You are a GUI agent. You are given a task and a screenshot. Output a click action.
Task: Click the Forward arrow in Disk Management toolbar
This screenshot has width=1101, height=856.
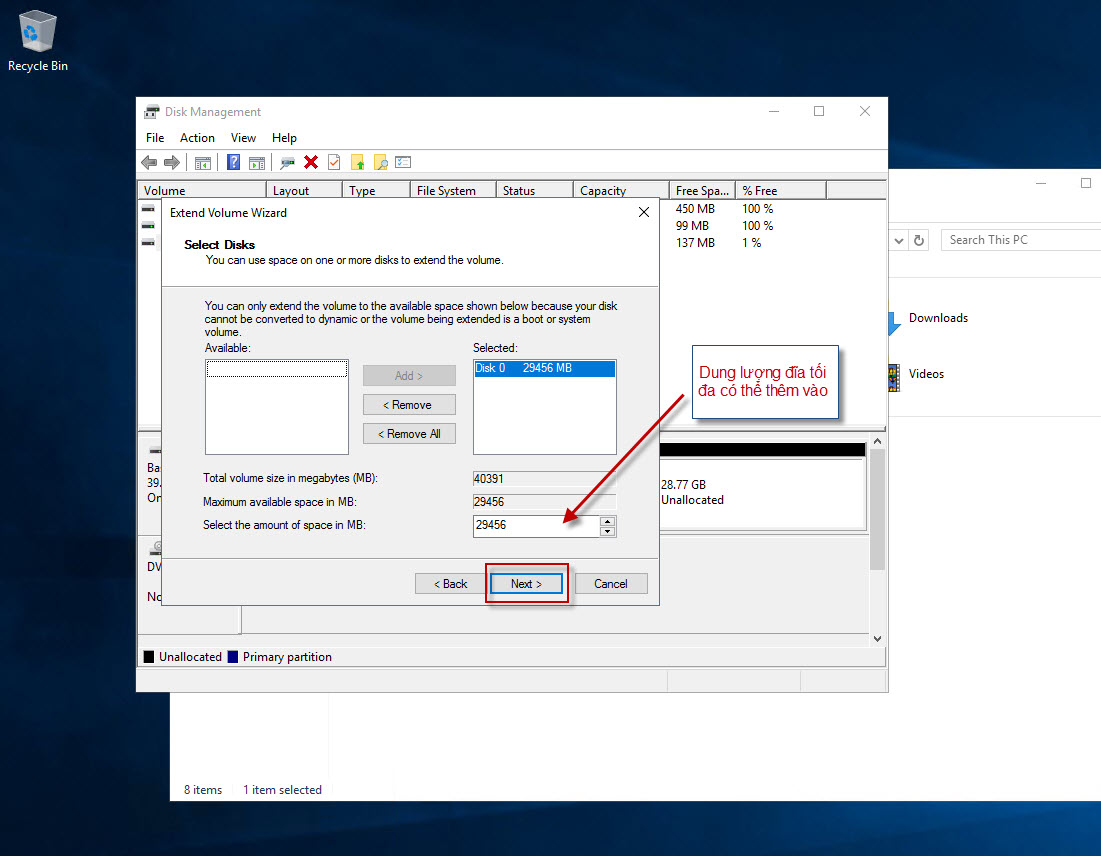pyautogui.click(x=172, y=162)
